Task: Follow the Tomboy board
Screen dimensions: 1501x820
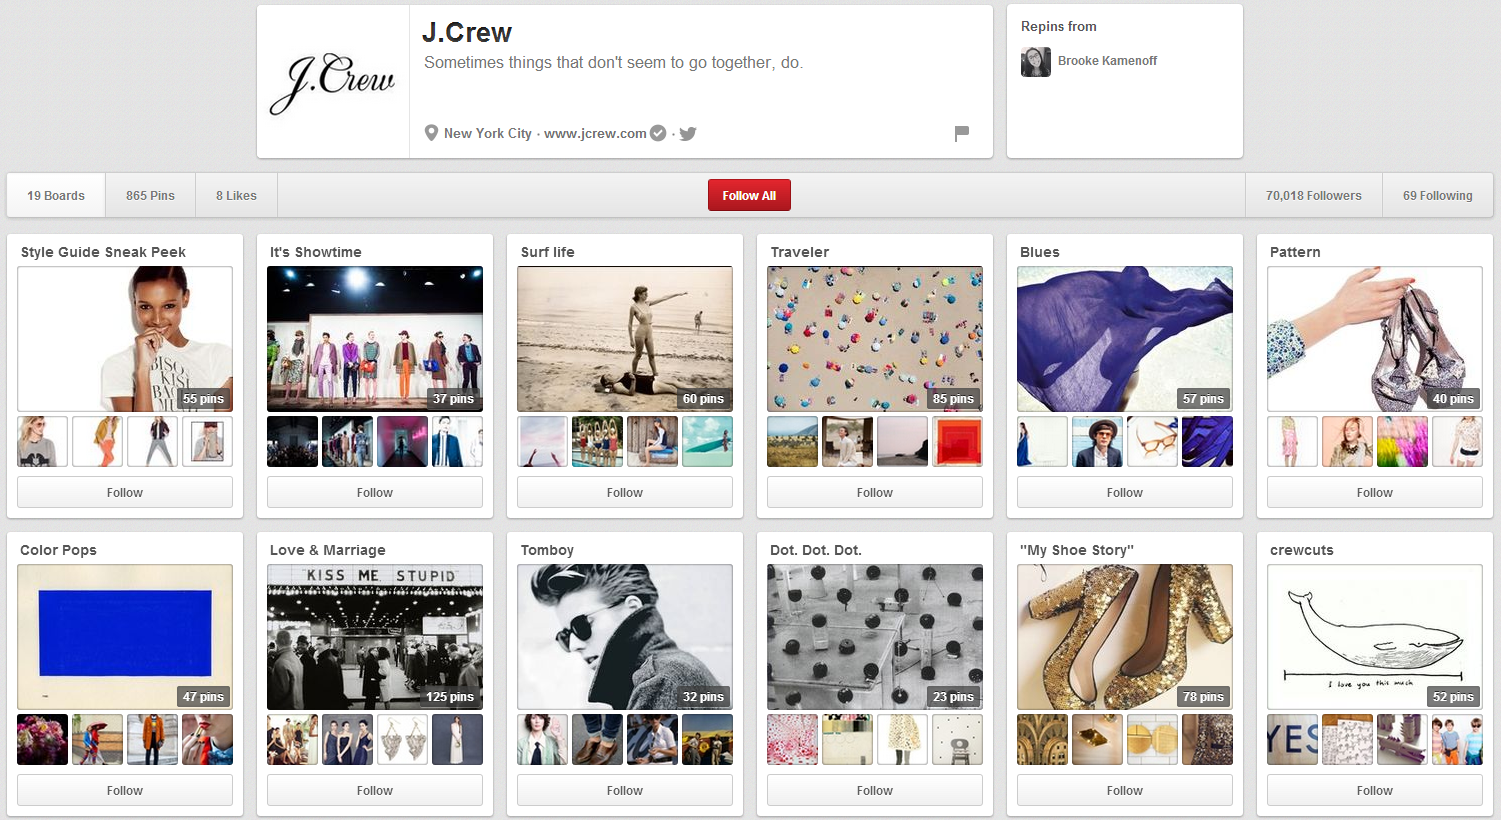Action: tap(625, 791)
